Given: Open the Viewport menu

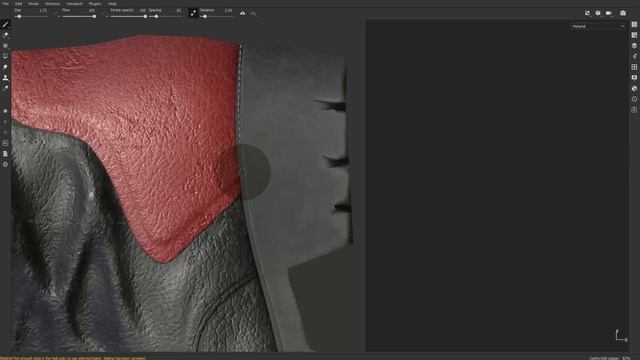Looking at the screenshot, I should pyautogui.click(x=74, y=4).
